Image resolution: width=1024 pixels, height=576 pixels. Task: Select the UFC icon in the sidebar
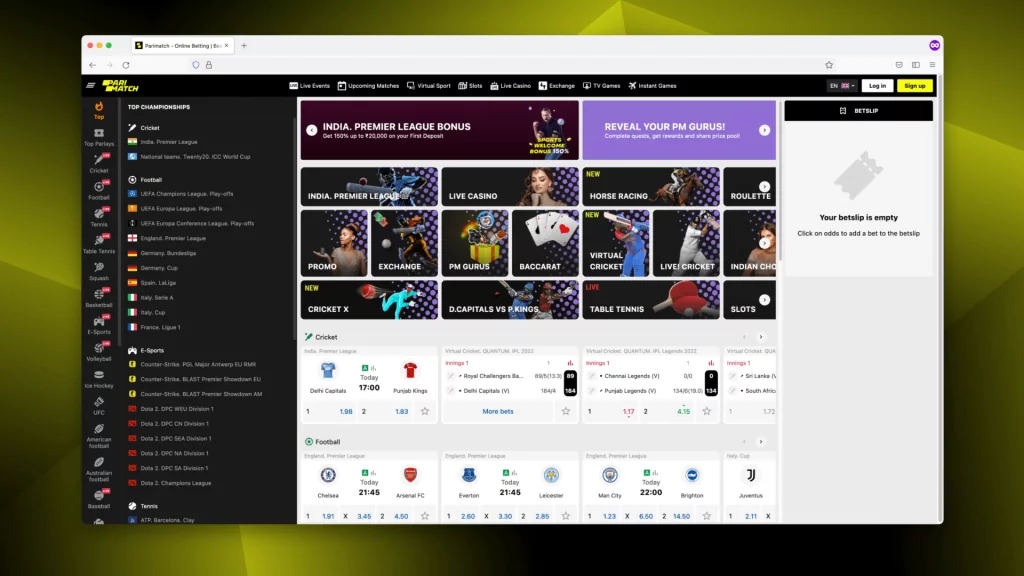(99, 406)
